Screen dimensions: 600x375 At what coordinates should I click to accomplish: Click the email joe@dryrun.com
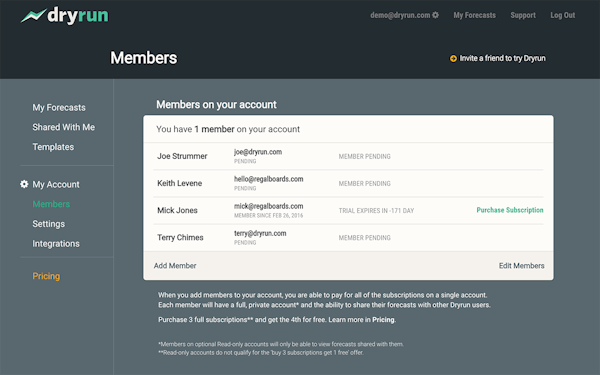point(258,152)
